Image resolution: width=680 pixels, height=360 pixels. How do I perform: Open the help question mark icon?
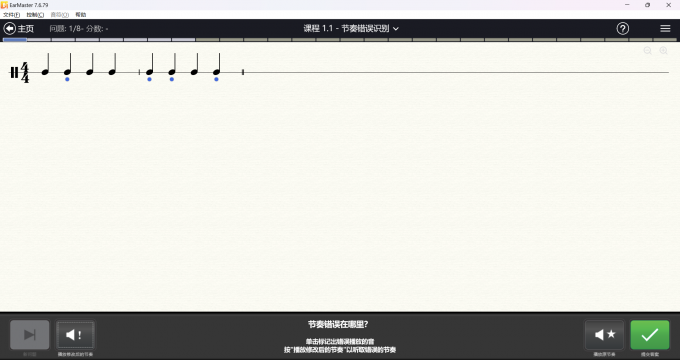[x=623, y=29]
